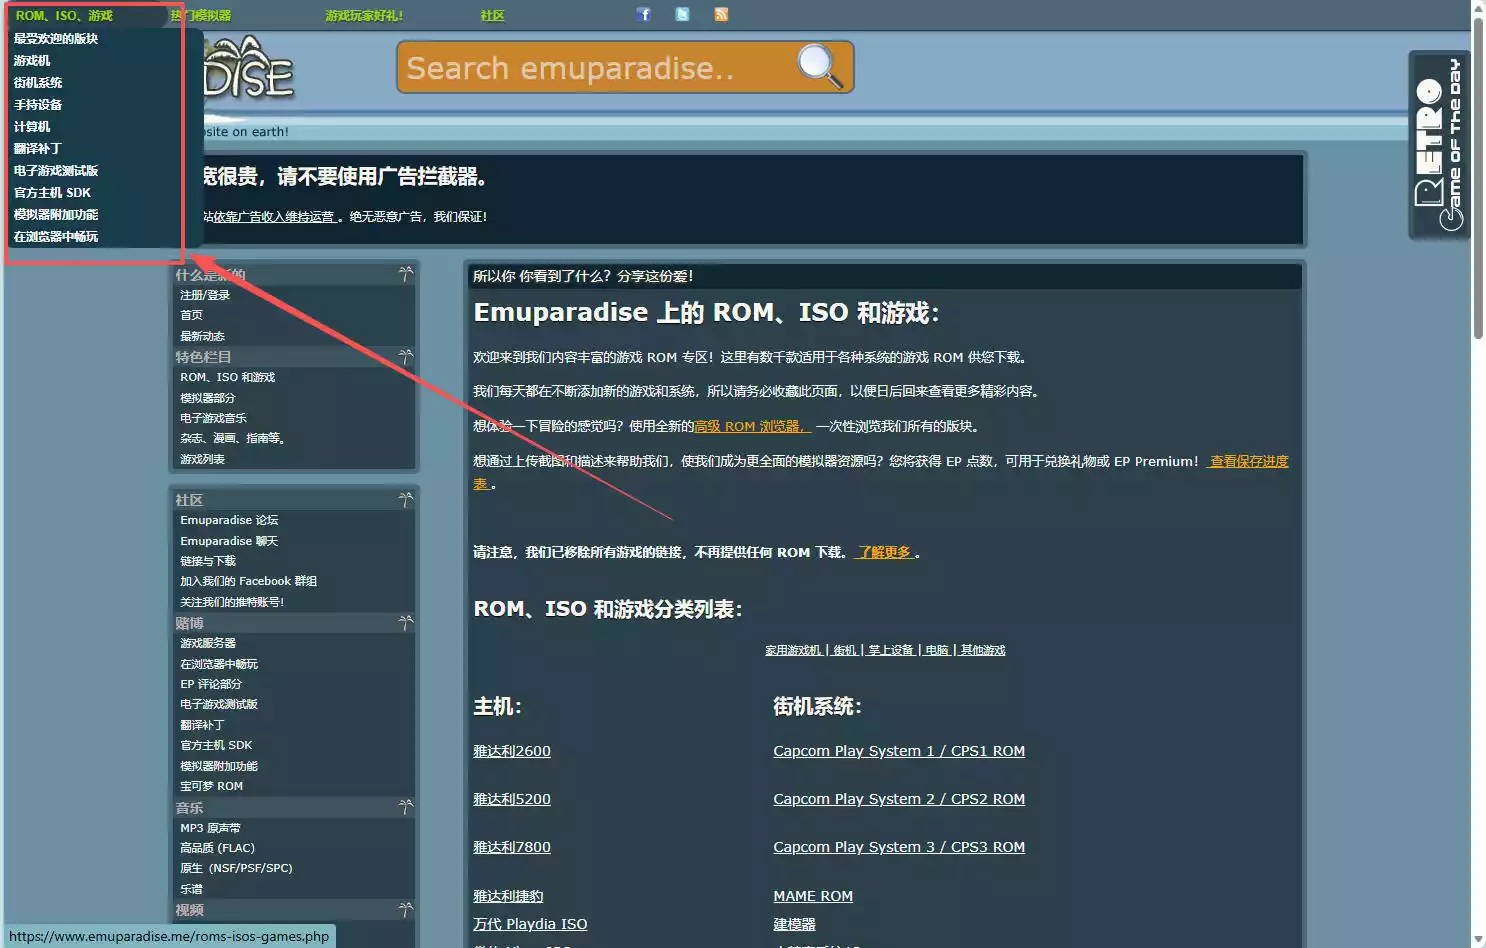Select 官方主机 SDK in dropdown menu
This screenshot has width=1486, height=948.
coord(52,192)
